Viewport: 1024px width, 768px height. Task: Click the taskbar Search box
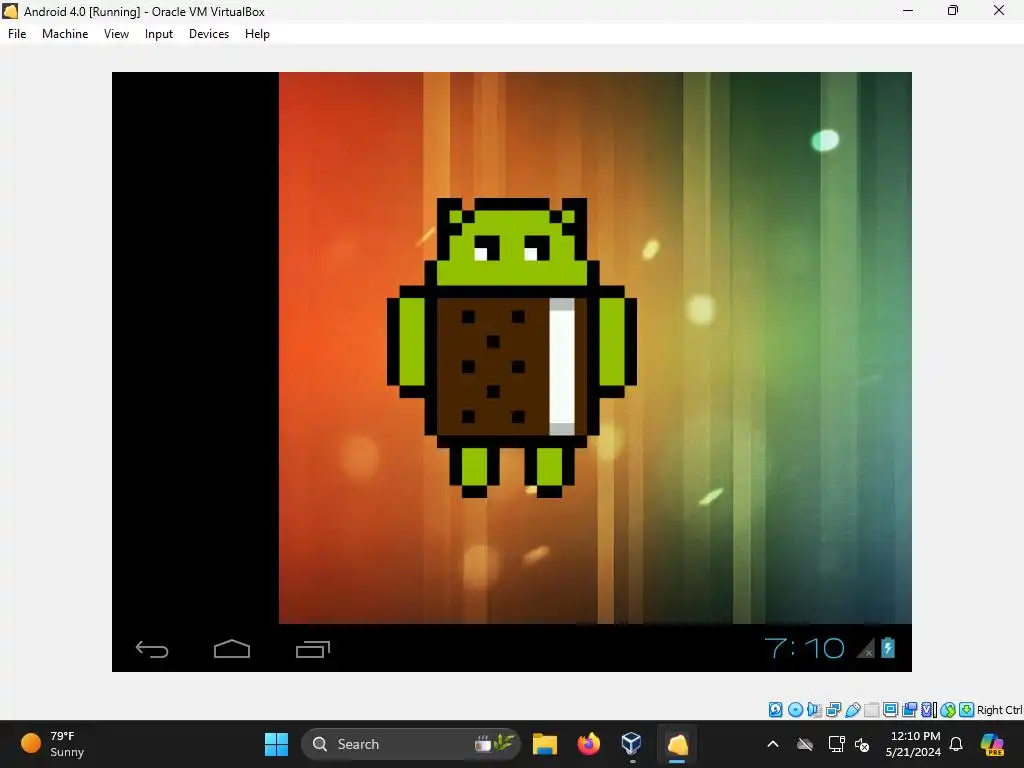pos(411,744)
